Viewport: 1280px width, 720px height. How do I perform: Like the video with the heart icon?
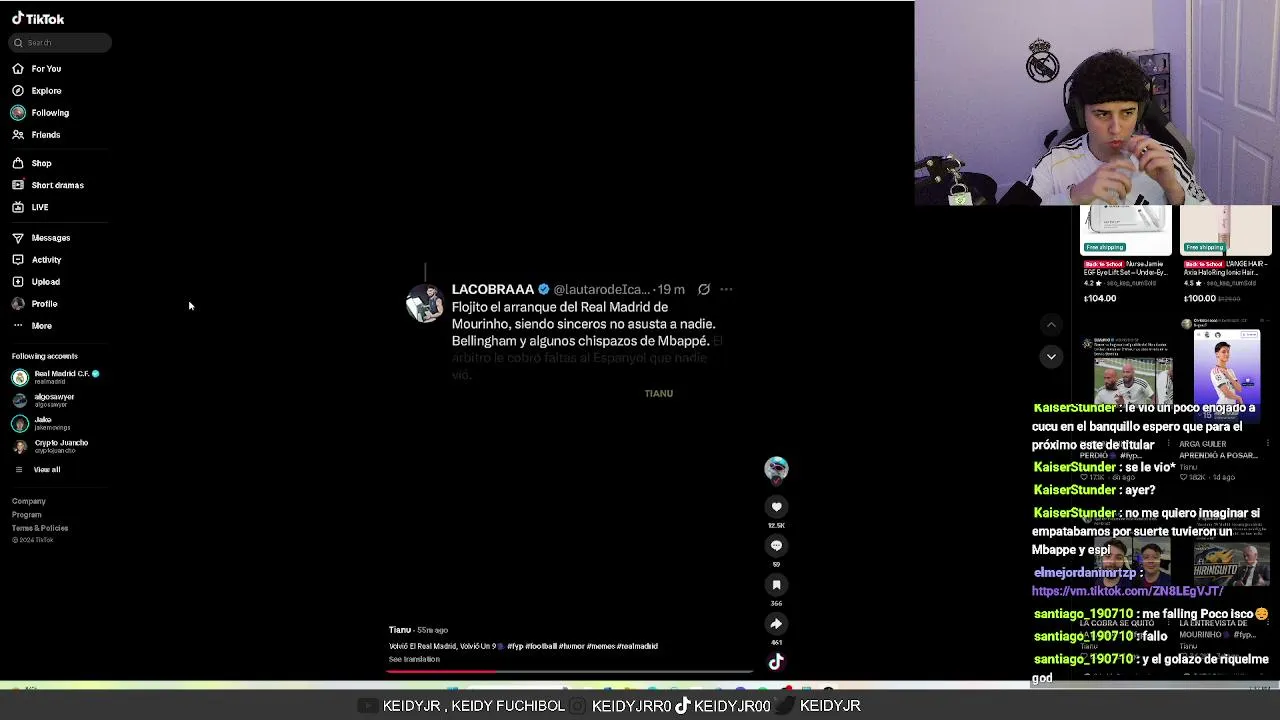coord(776,507)
